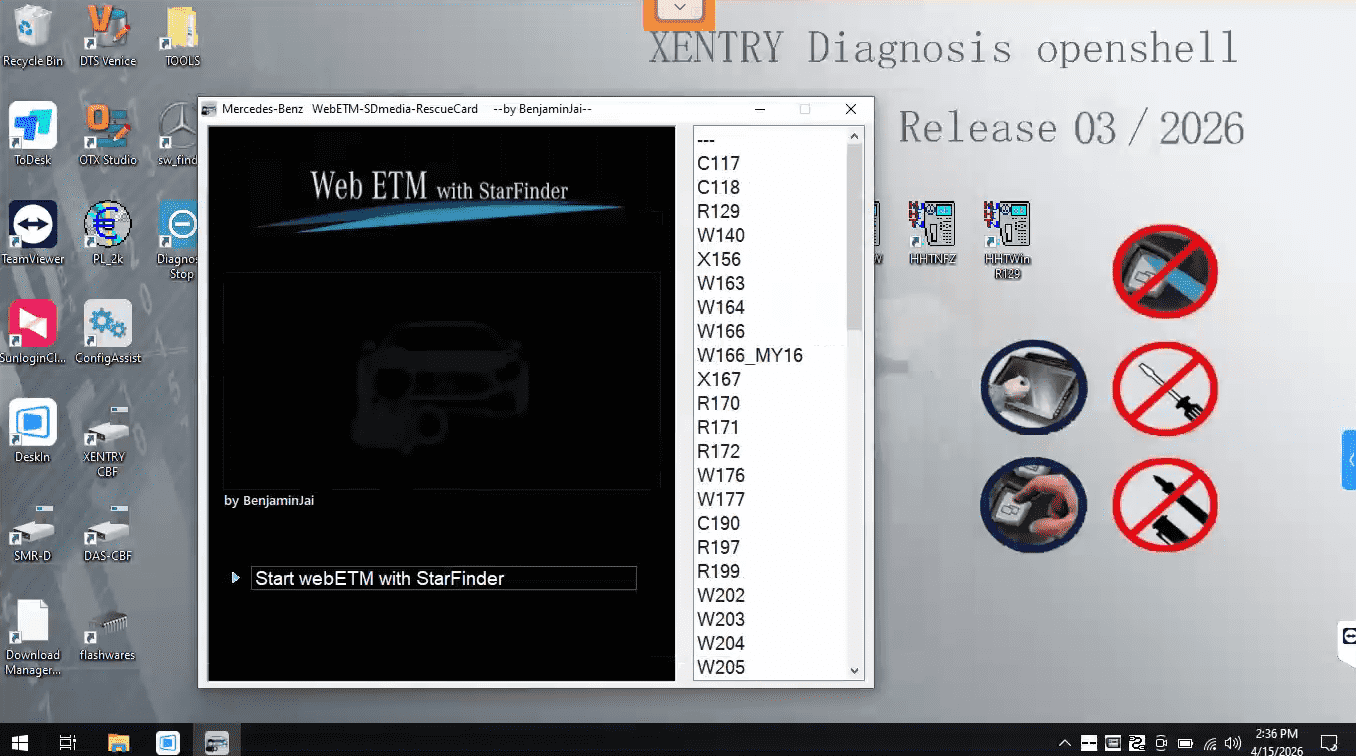Select W176 in the model list
The image size is (1356, 756).
tap(770, 475)
